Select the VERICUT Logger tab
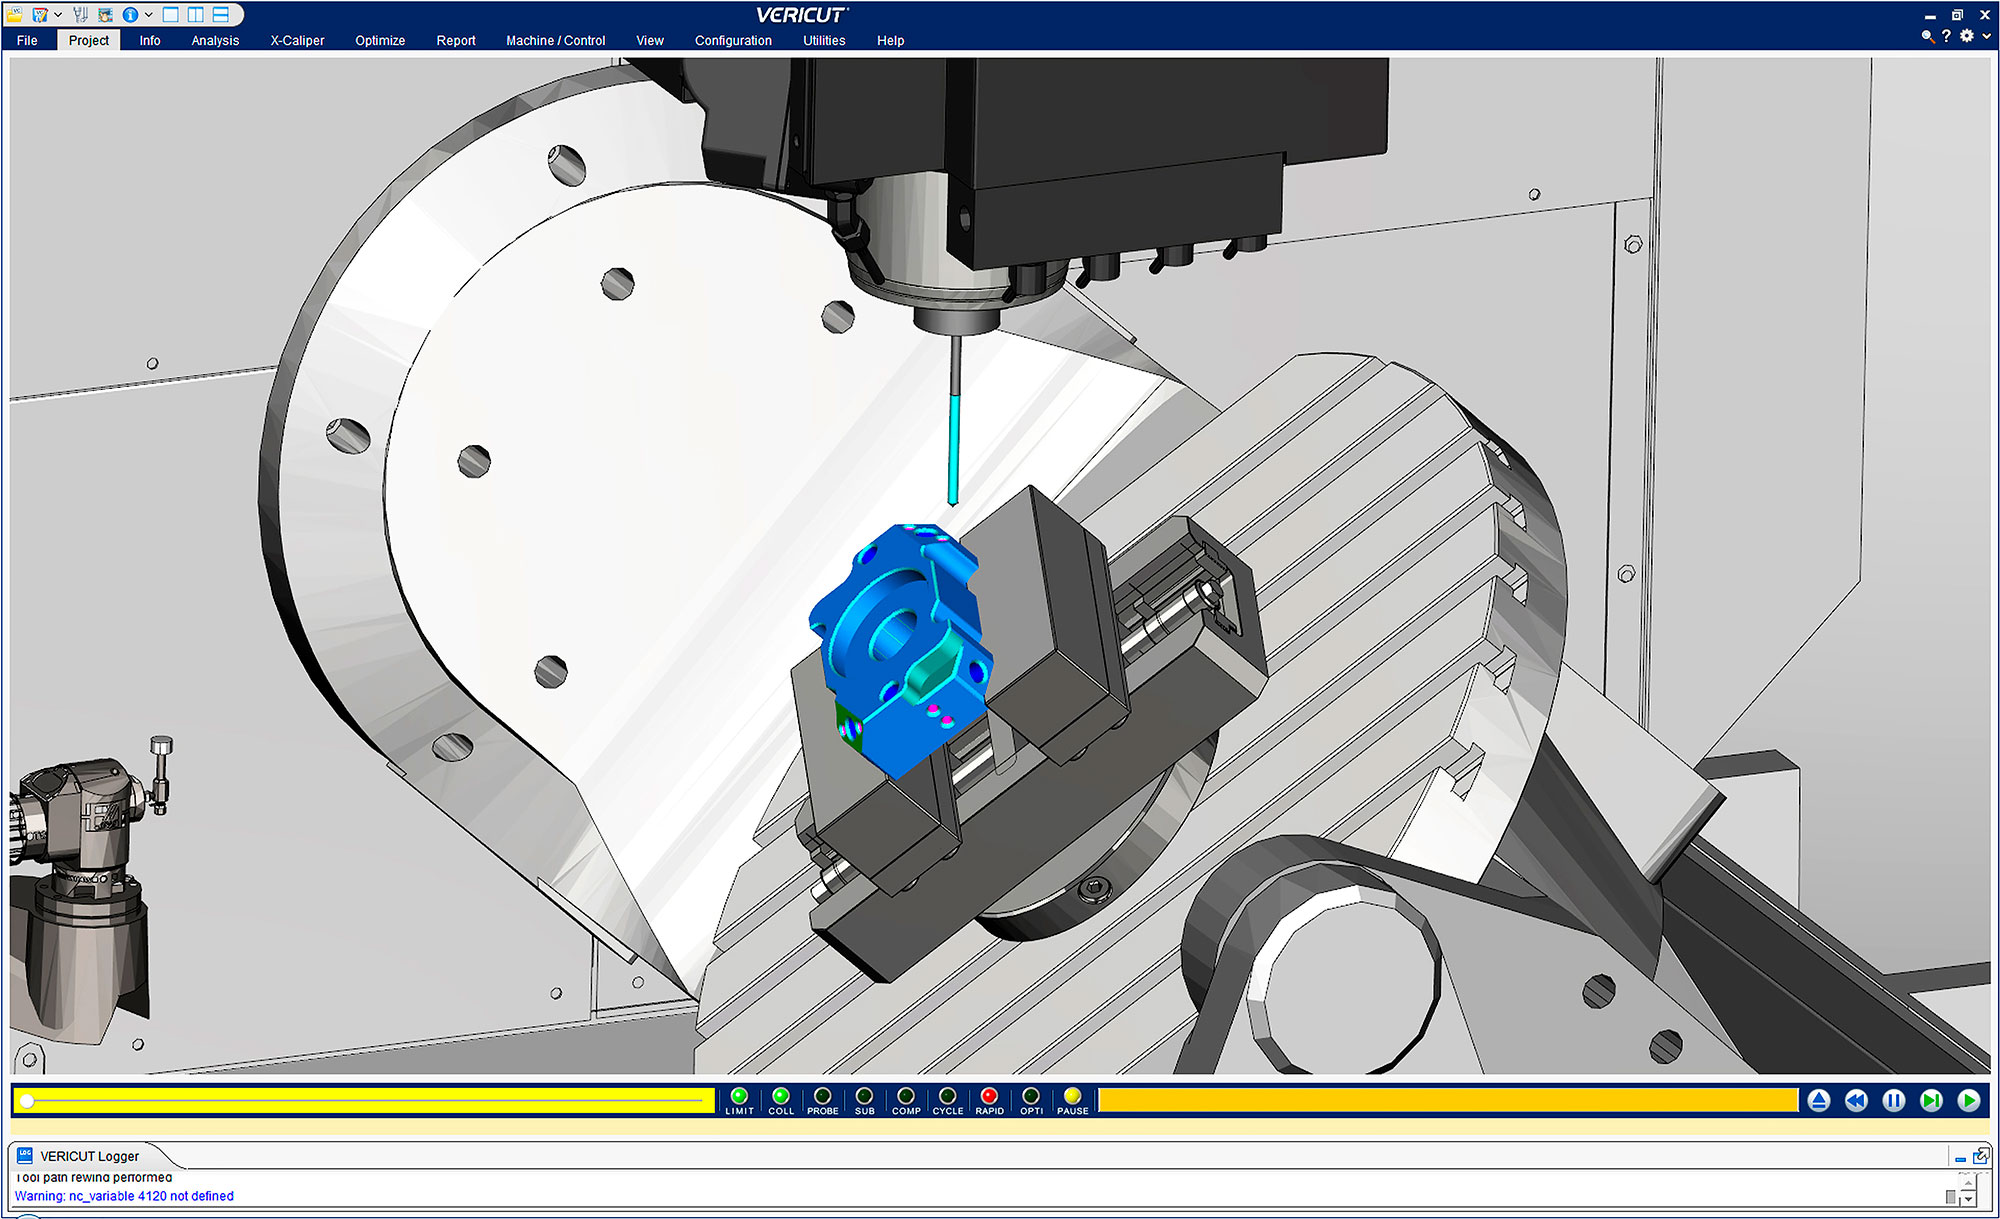Viewport: 2000px width, 1219px height. coord(89,1156)
